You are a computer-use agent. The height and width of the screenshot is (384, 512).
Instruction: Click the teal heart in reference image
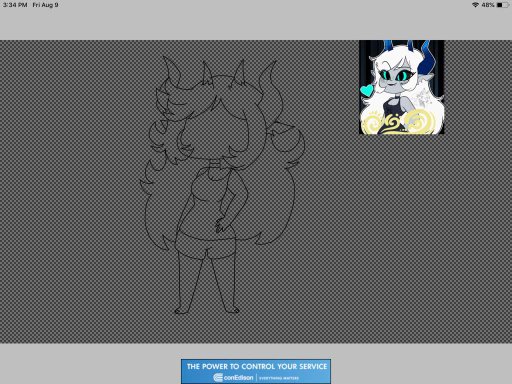pos(367,90)
